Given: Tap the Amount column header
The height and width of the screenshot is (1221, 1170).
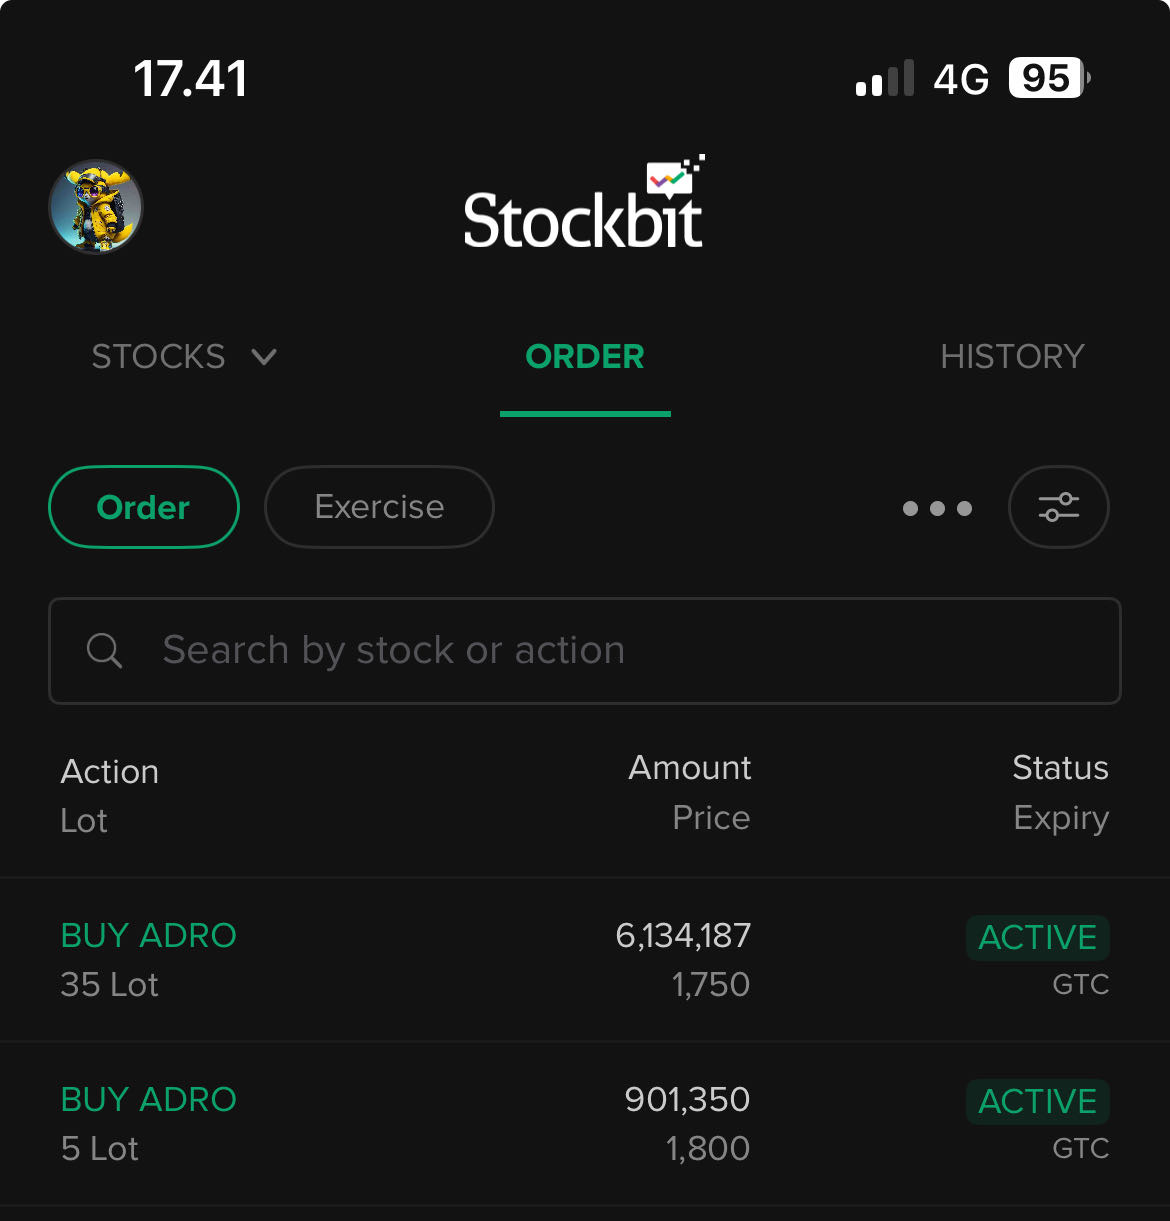Looking at the screenshot, I should [689, 768].
